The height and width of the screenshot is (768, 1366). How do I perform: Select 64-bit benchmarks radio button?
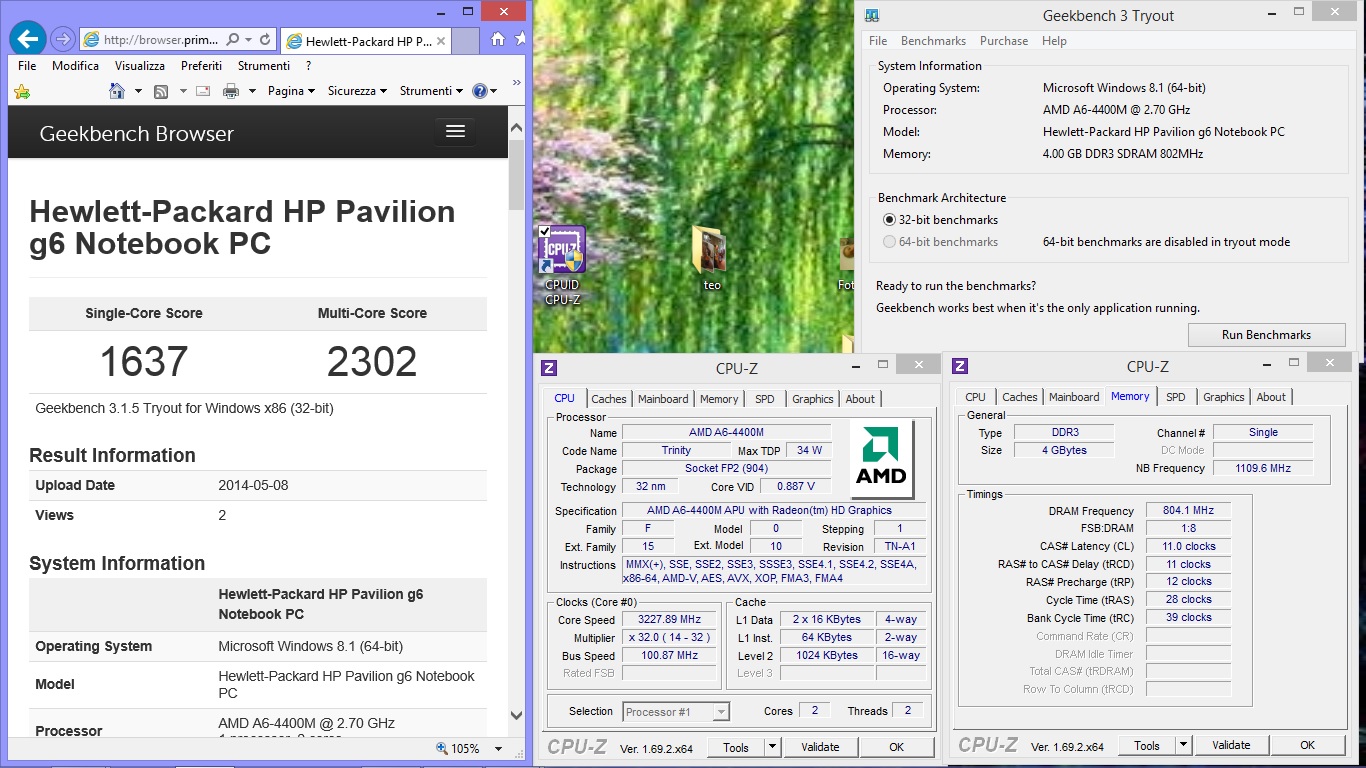pos(889,242)
